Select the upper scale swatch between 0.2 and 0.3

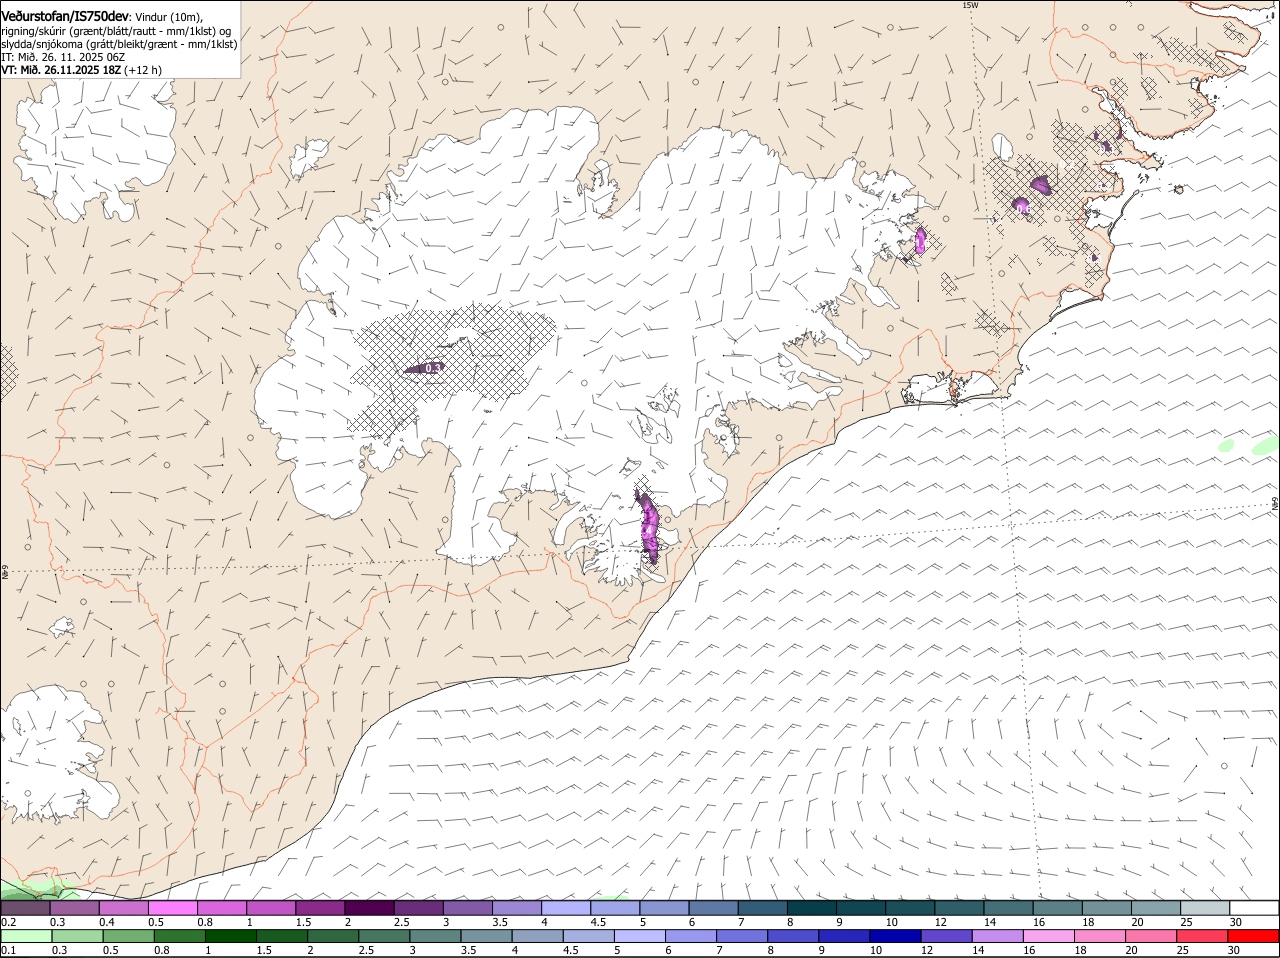pos(25,908)
